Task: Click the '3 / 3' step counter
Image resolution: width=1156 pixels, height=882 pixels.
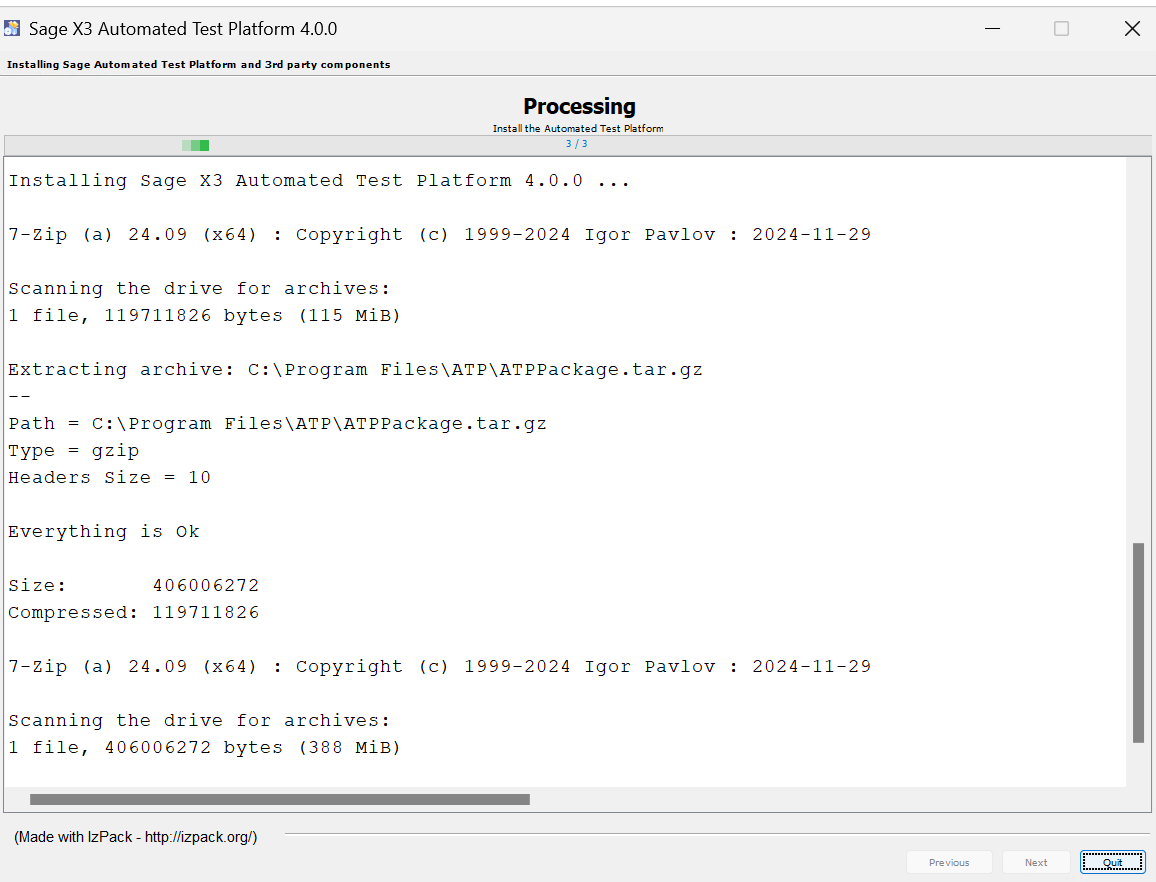Action: 577,144
